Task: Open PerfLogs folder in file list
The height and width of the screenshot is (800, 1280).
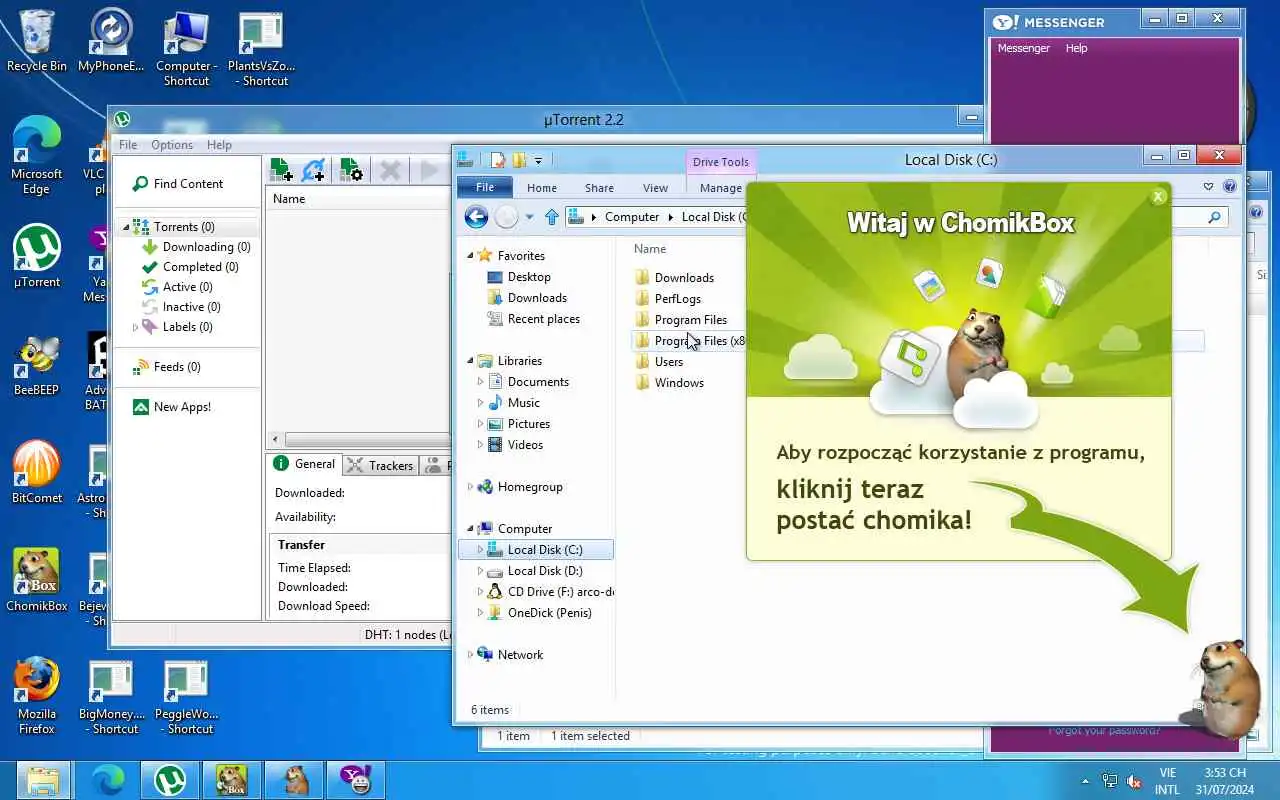Action: 677,299
